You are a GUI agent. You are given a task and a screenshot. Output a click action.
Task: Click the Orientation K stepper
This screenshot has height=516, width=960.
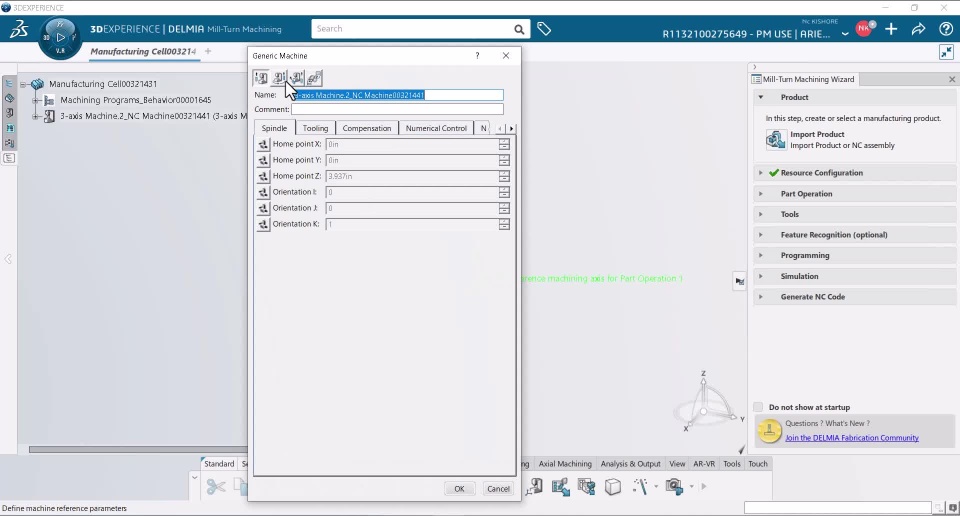pyautogui.click(x=504, y=224)
